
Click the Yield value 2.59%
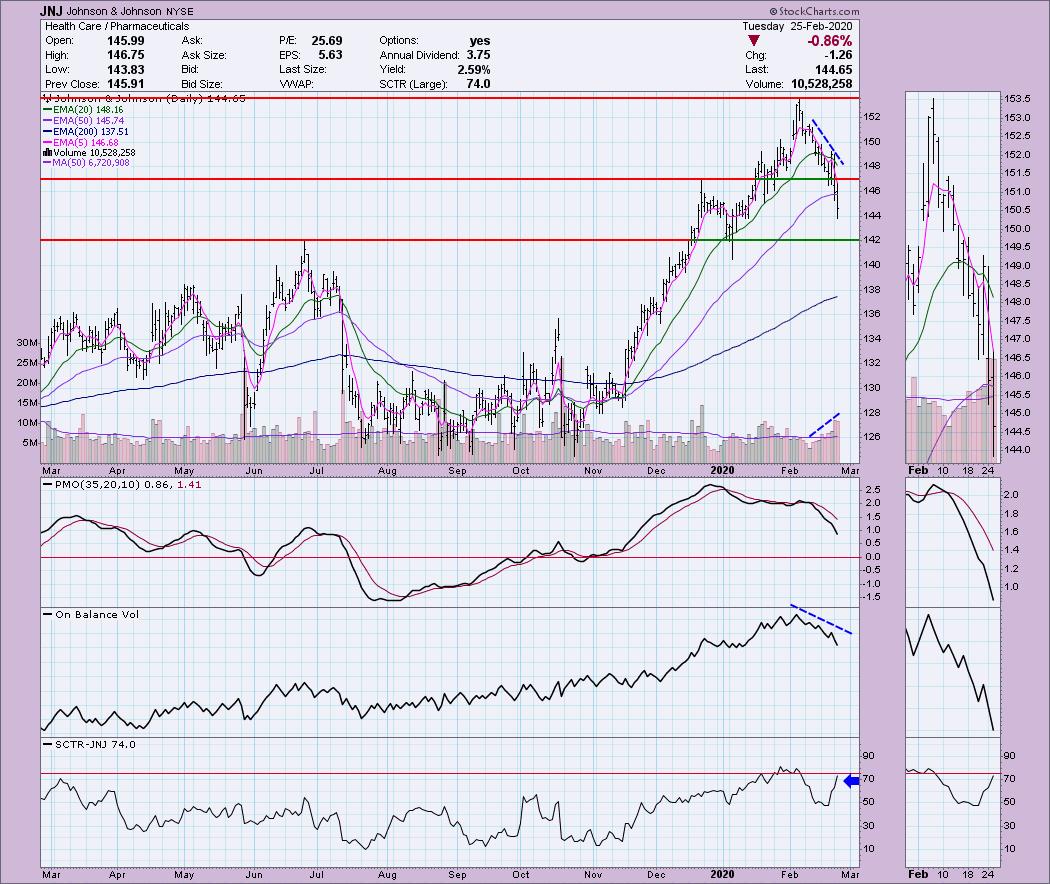point(474,70)
